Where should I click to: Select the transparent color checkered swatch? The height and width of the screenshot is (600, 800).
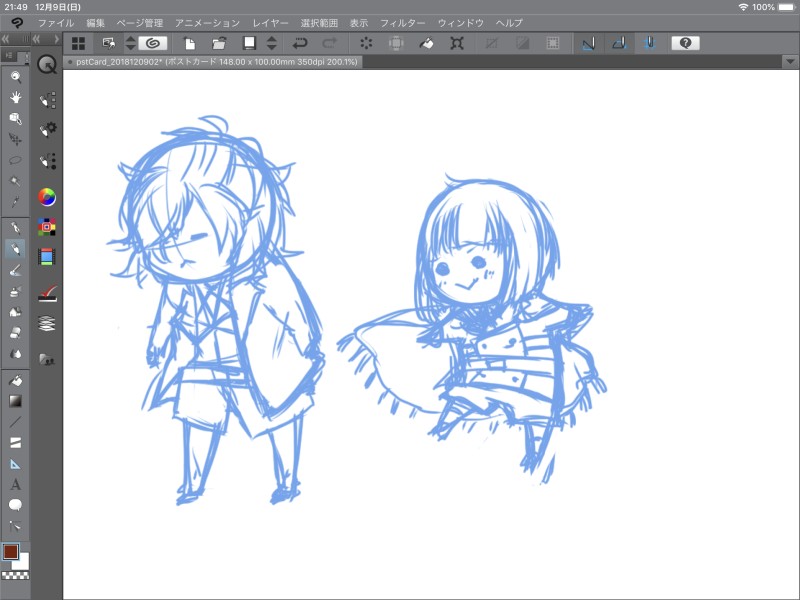15,576
